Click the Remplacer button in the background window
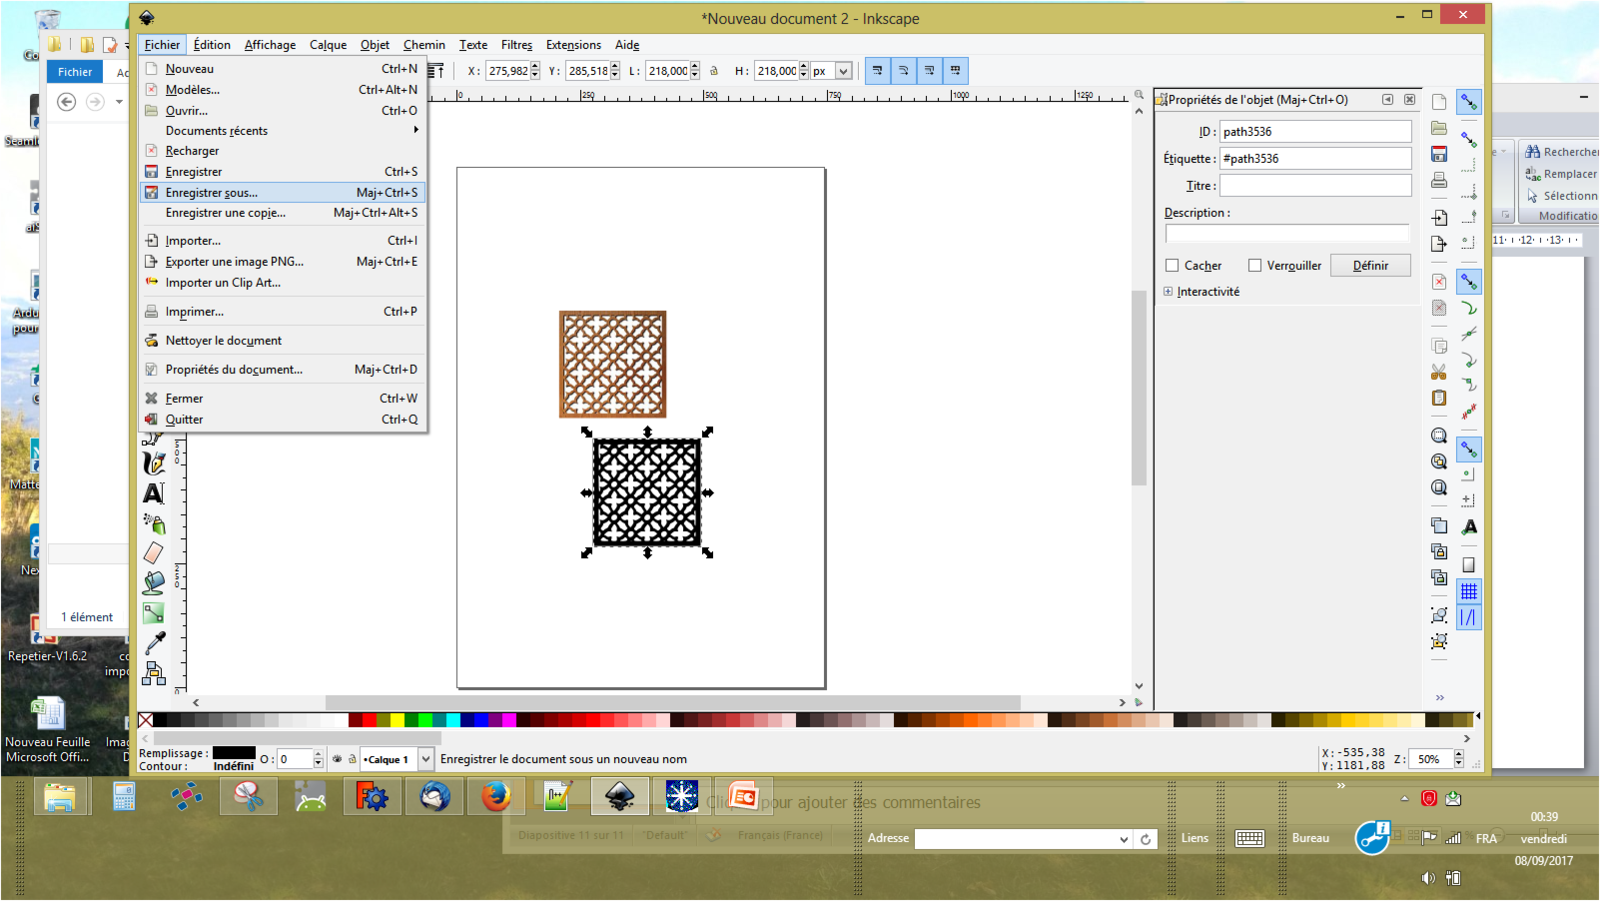Viewport: 1600px width, 901px height. click(x=1566, y=173)
